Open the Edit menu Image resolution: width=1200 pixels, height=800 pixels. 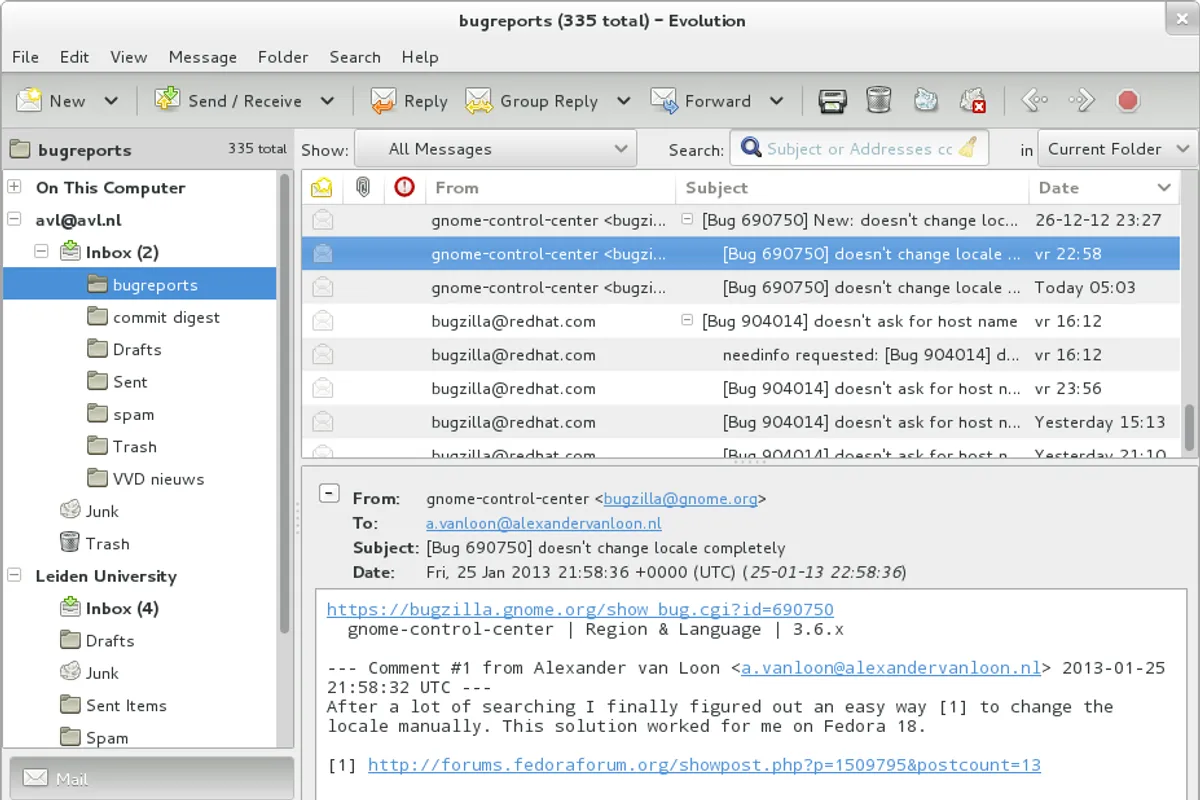74,57
